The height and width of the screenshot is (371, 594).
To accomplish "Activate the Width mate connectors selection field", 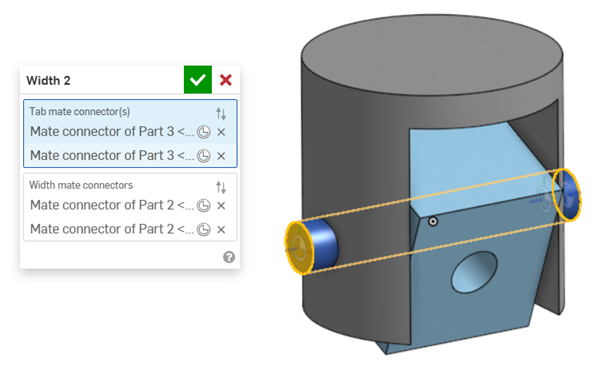I will pyautogui.click(x=130, y=207).
